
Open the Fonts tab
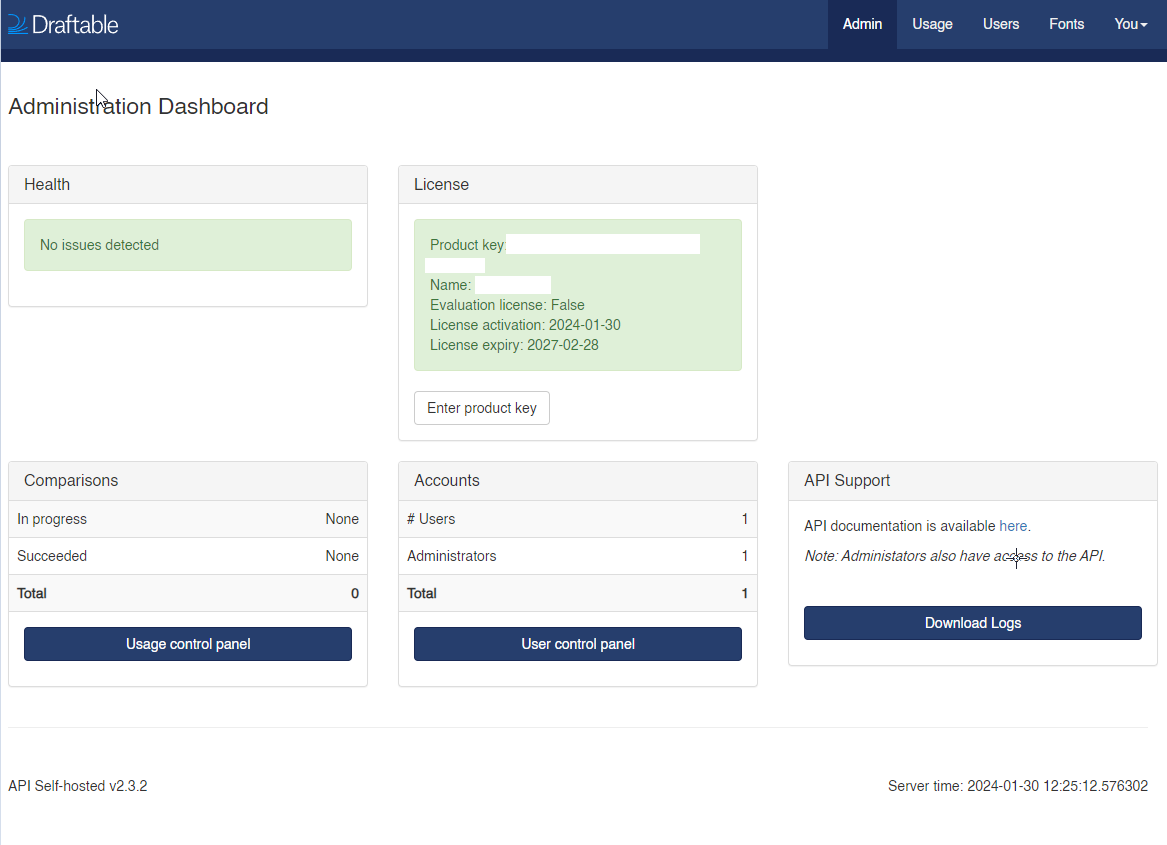(x=1066, y=25)
